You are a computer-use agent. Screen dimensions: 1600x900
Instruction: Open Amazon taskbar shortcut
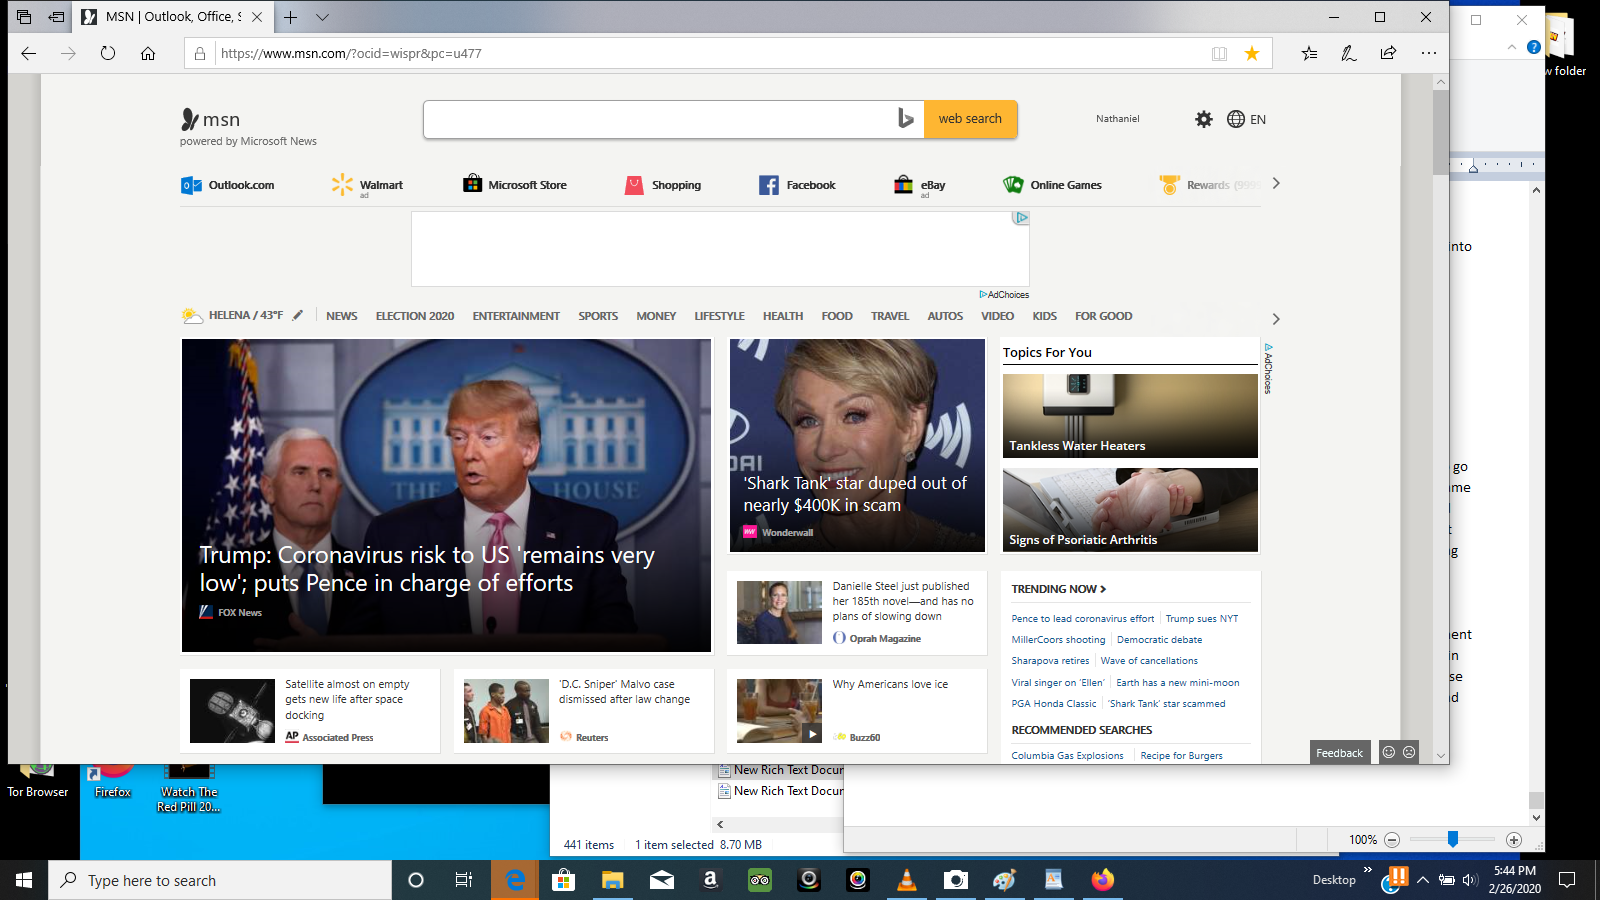pyautogui.click(x=711, y=880)
